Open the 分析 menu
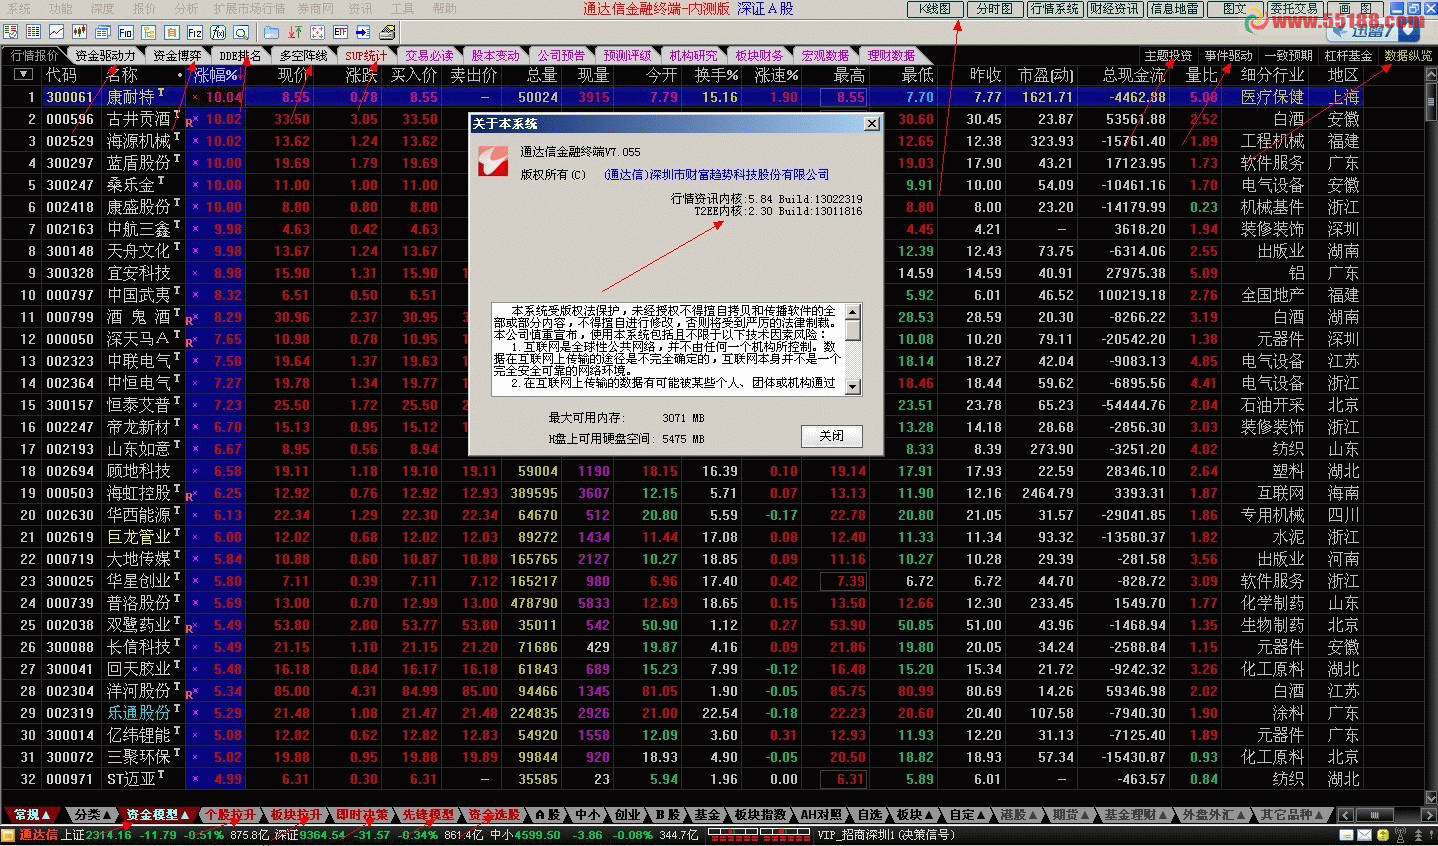The image size is (1438, 846). tap(187, 8)
